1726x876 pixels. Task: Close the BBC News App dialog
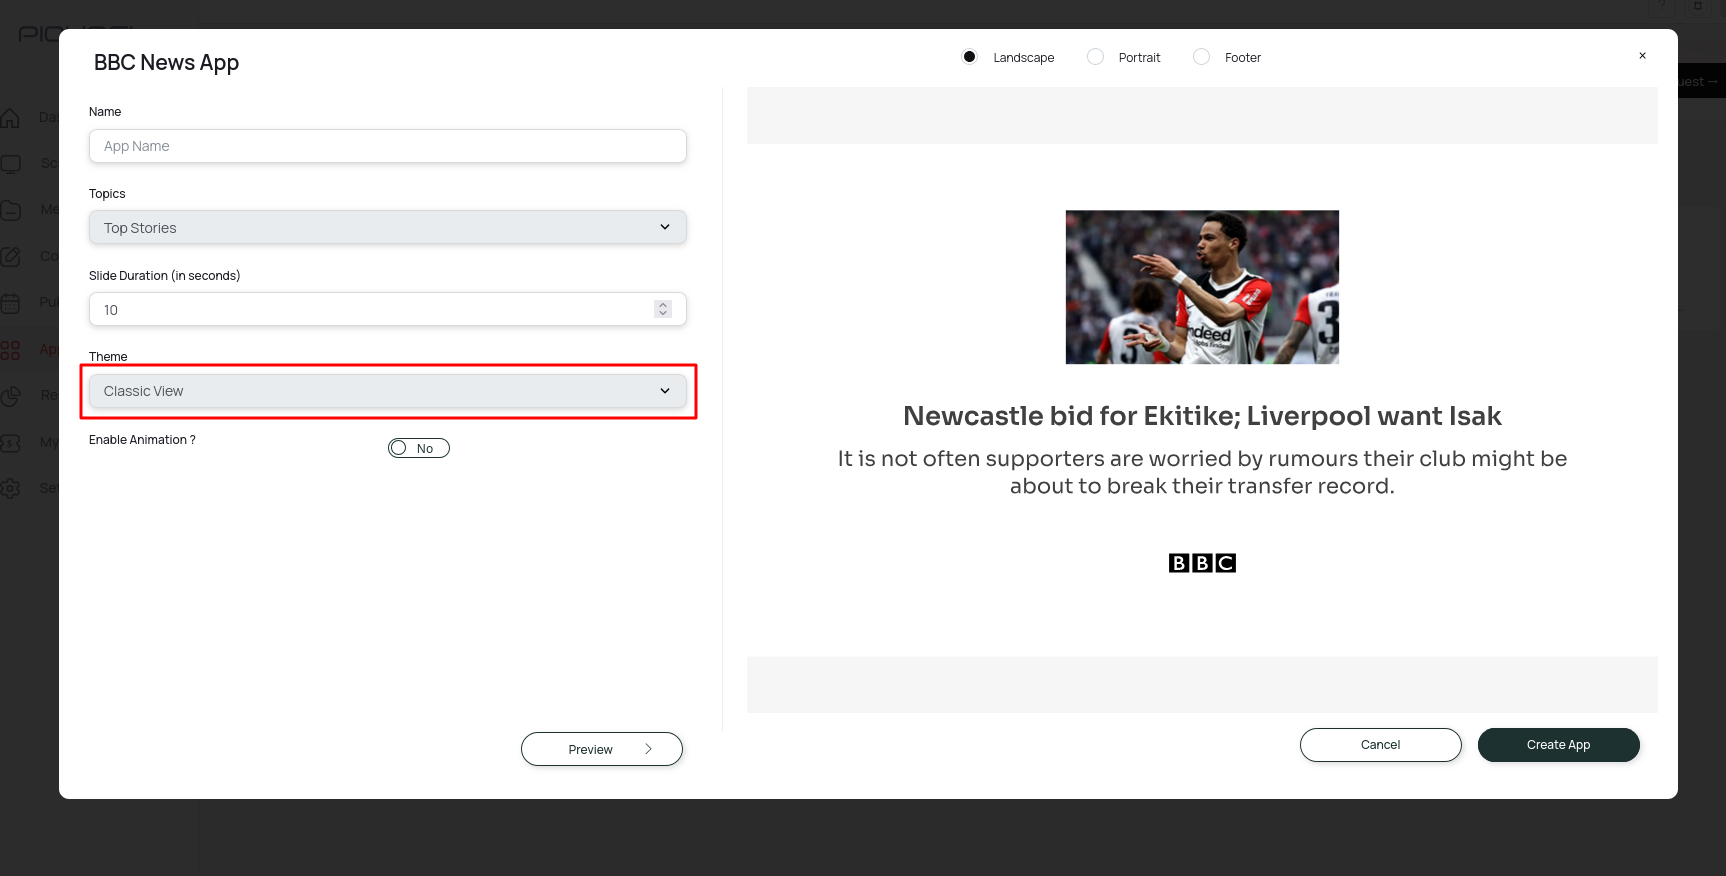tap(1642, 56)
